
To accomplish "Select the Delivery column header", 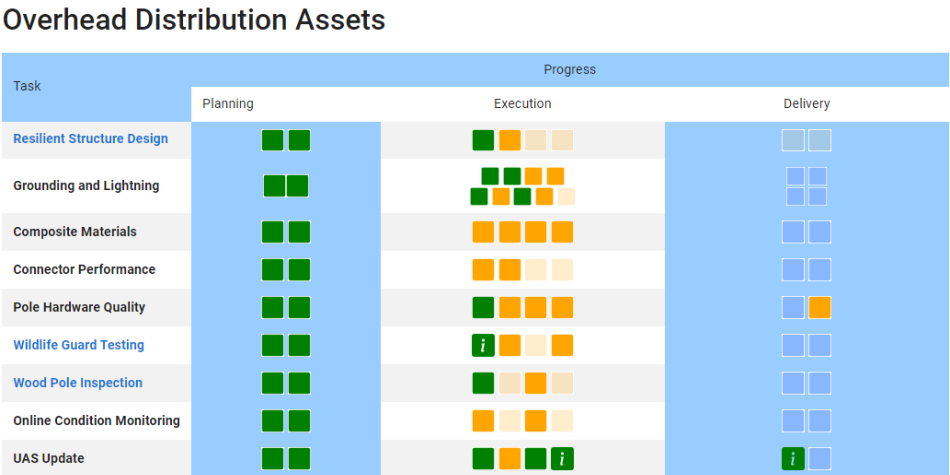I will click(x=806, y=104).
